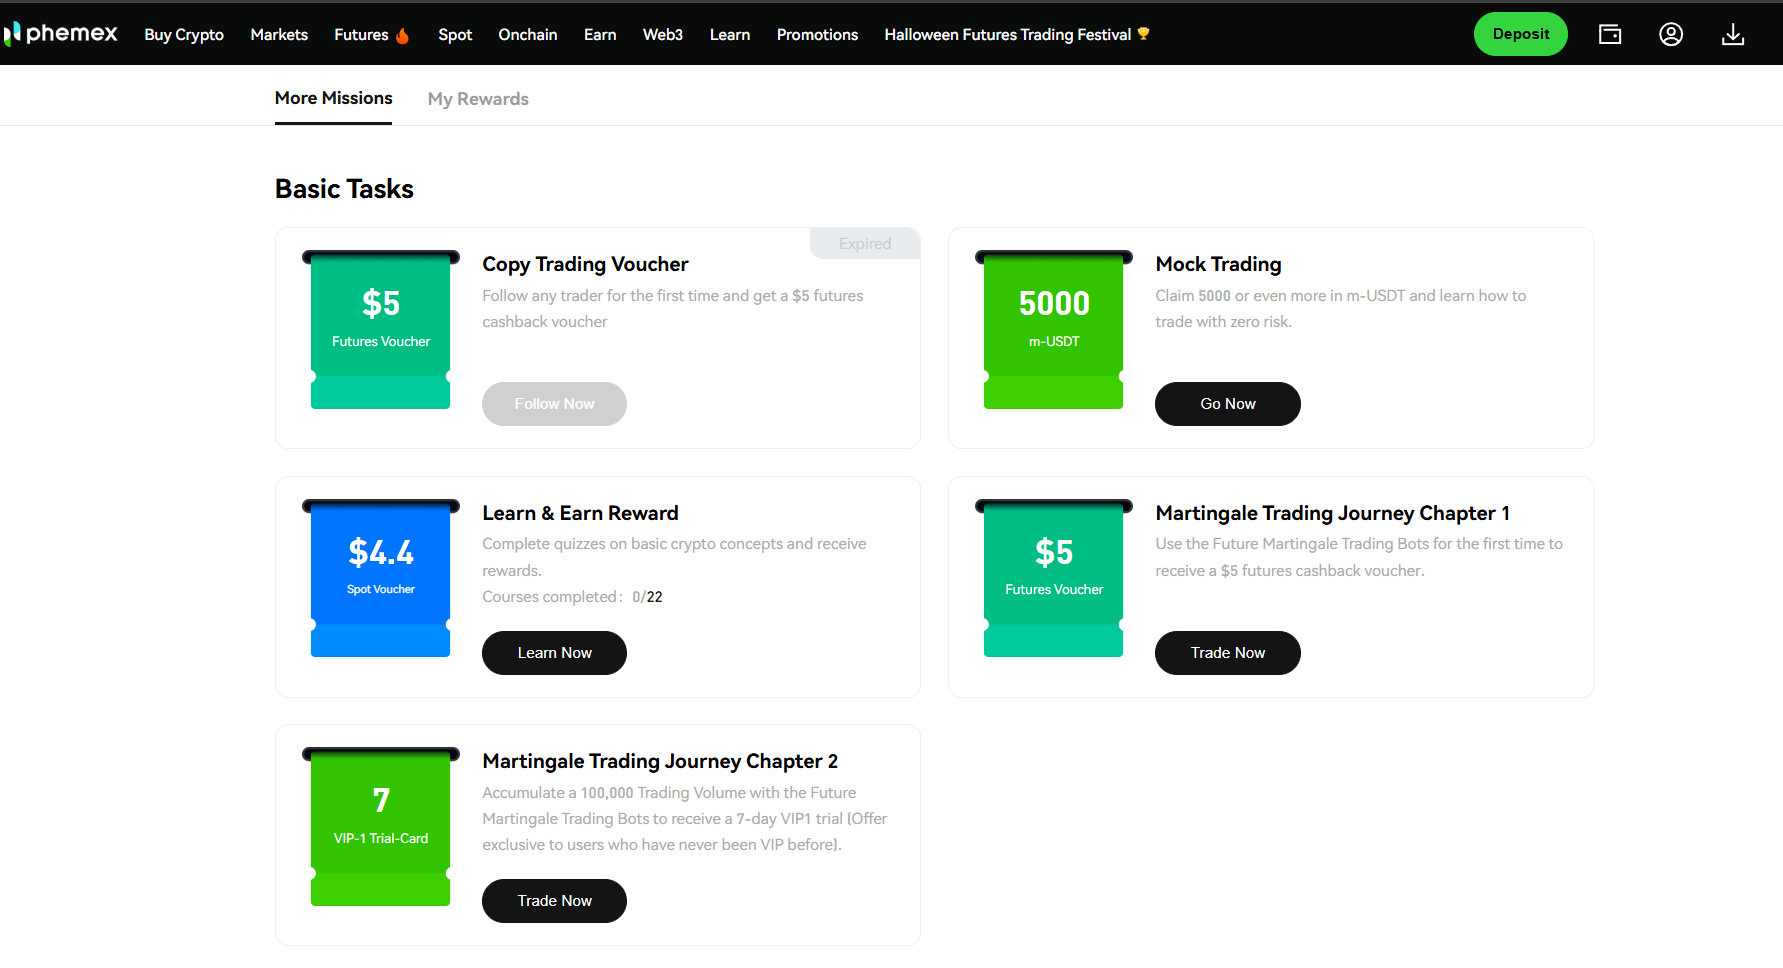Open the Markets page
1783x968 pixels.
[x=279, y=35]
